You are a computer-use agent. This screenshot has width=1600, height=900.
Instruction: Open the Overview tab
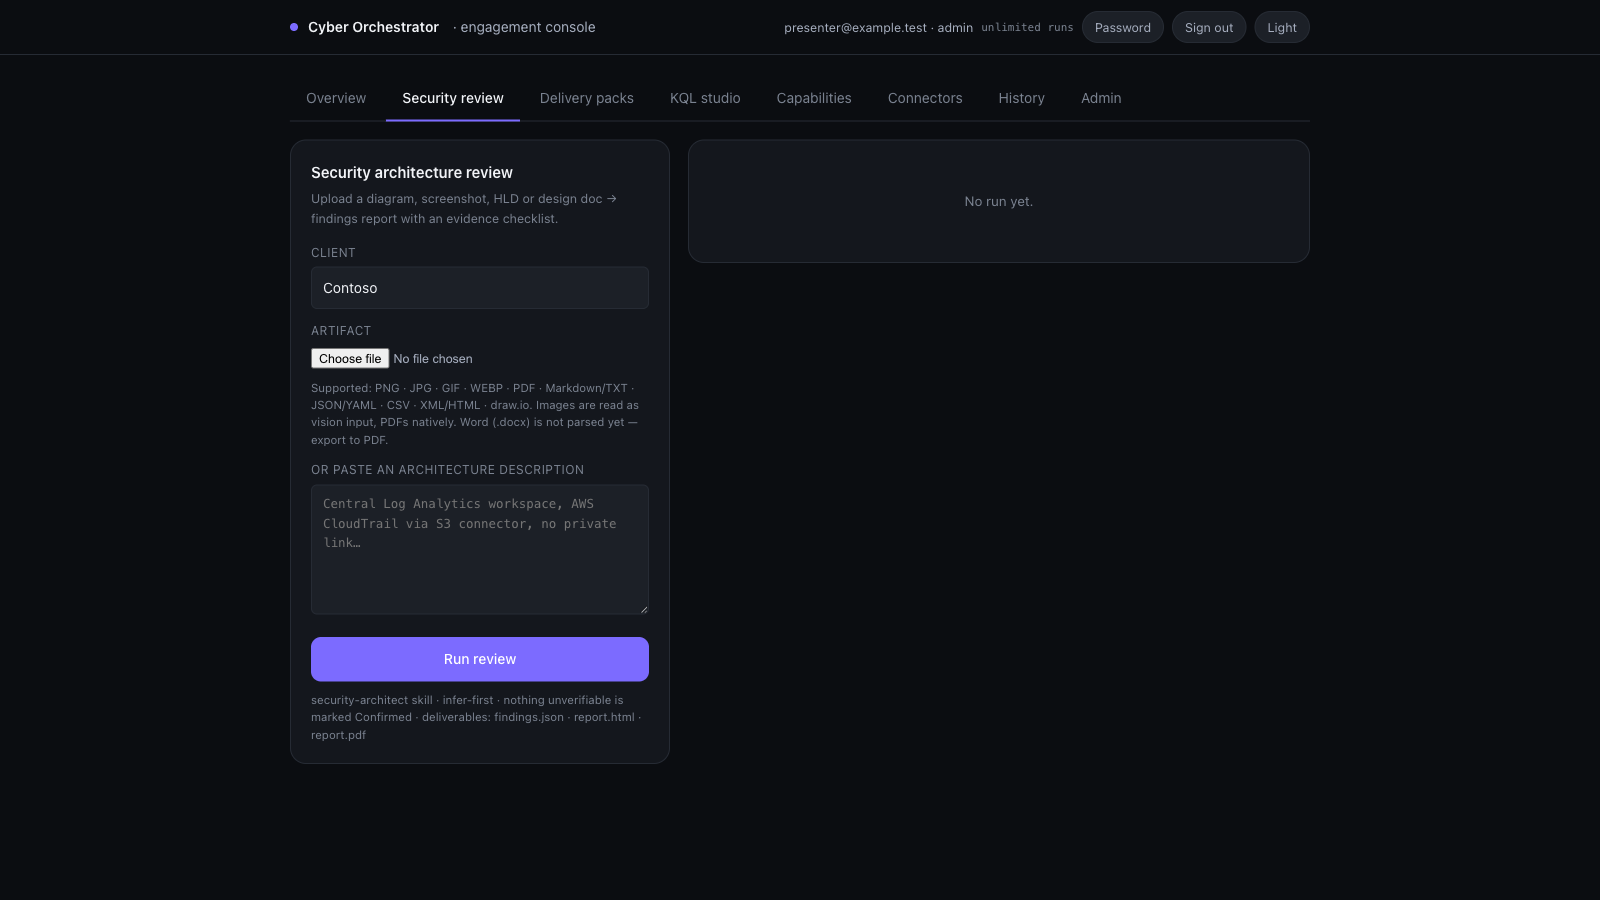click(x=336, y=98)
